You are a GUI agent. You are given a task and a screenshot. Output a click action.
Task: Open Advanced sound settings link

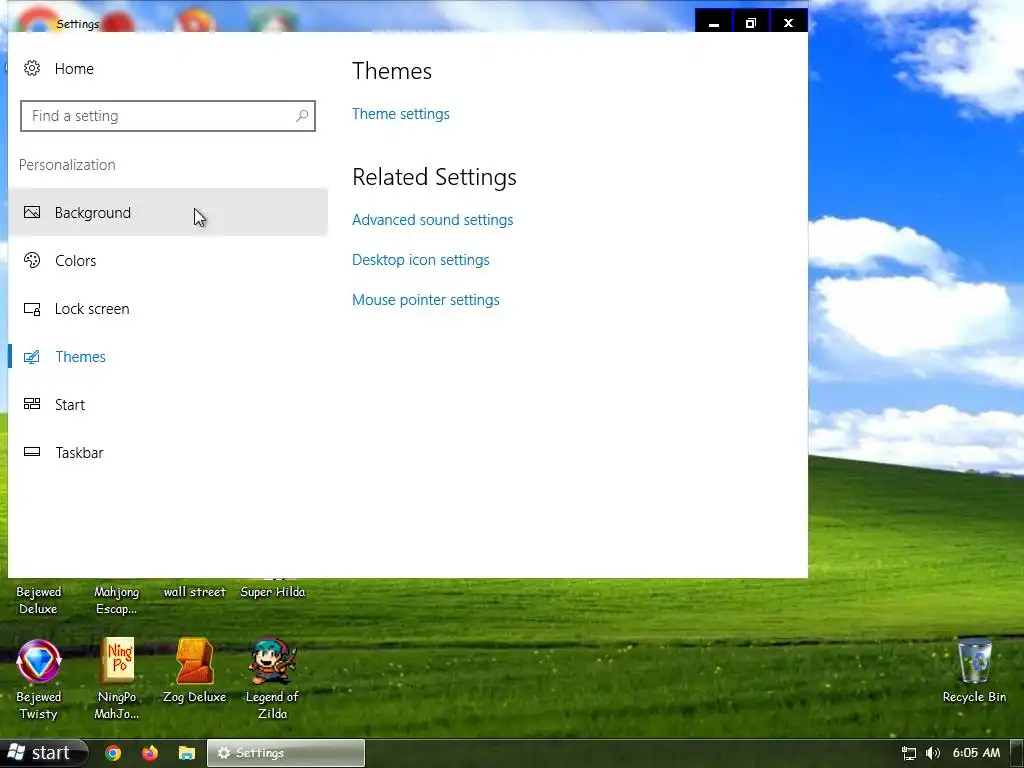pyautogui.click(x=432, y=220)
